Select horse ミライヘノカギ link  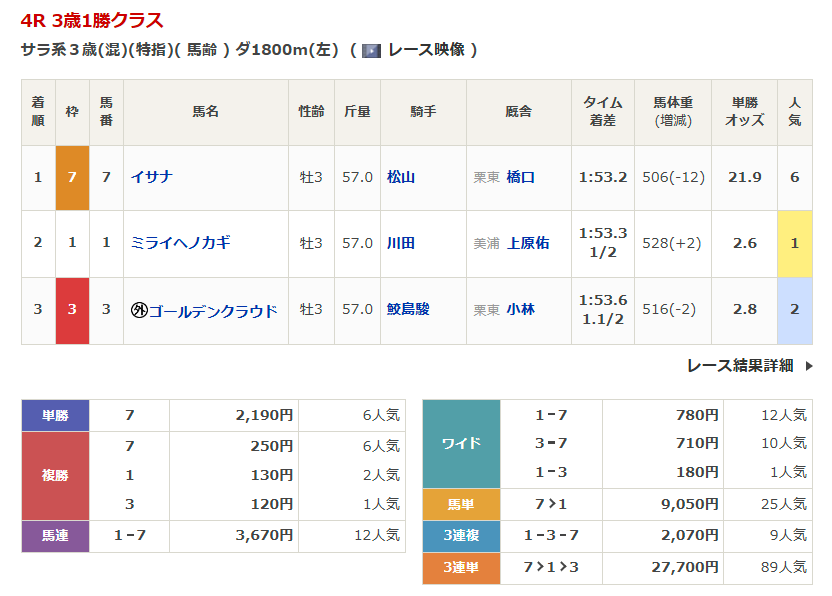[x=180, y=243]
